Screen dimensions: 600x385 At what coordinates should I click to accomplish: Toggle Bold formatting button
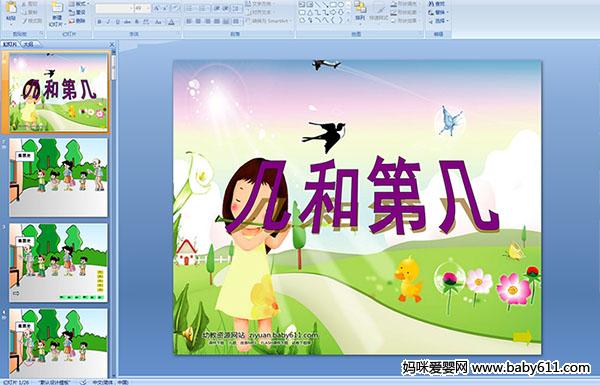pos(99,22)
